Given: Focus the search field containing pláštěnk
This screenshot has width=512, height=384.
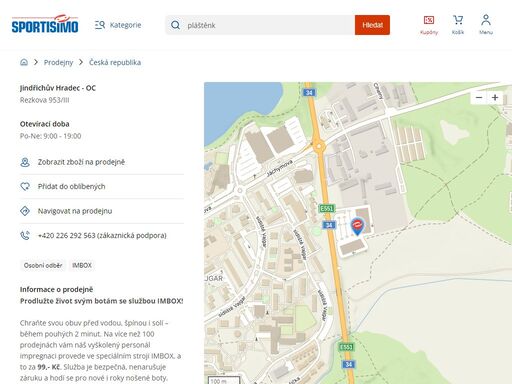Looking at the screenshot, I should pos(260,25).
